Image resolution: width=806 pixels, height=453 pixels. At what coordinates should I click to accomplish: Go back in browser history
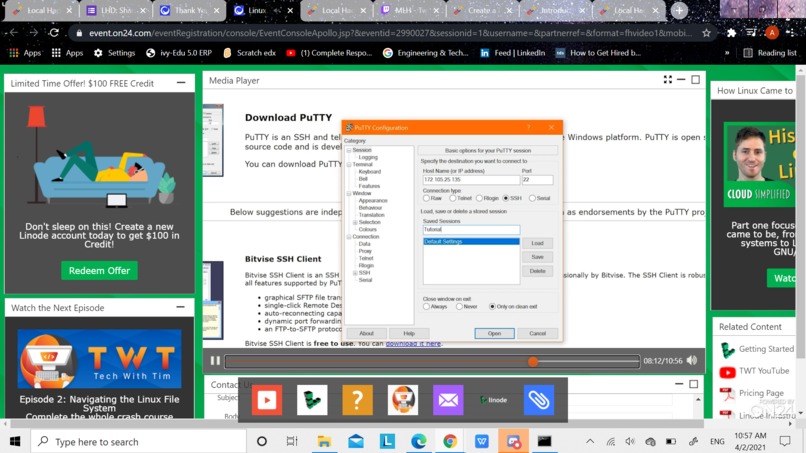14,33
